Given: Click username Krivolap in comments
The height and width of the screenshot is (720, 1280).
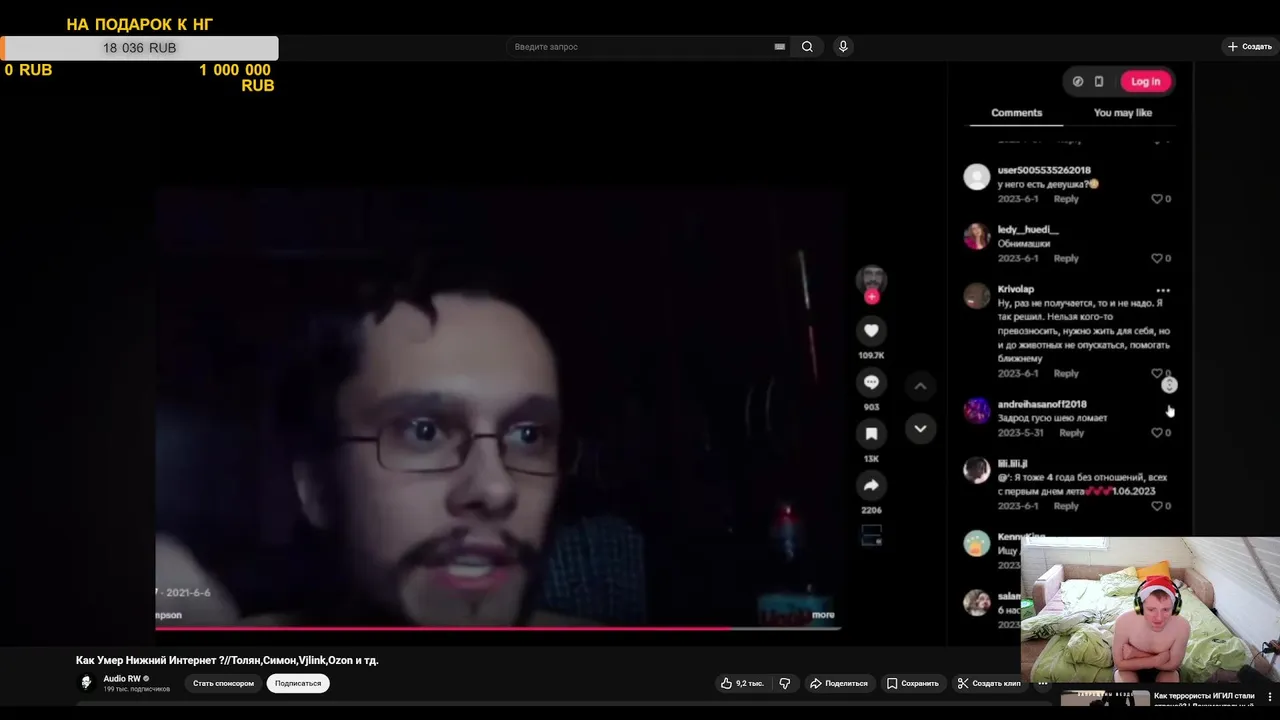Looking at the screenshot, I should point(1016,289).
